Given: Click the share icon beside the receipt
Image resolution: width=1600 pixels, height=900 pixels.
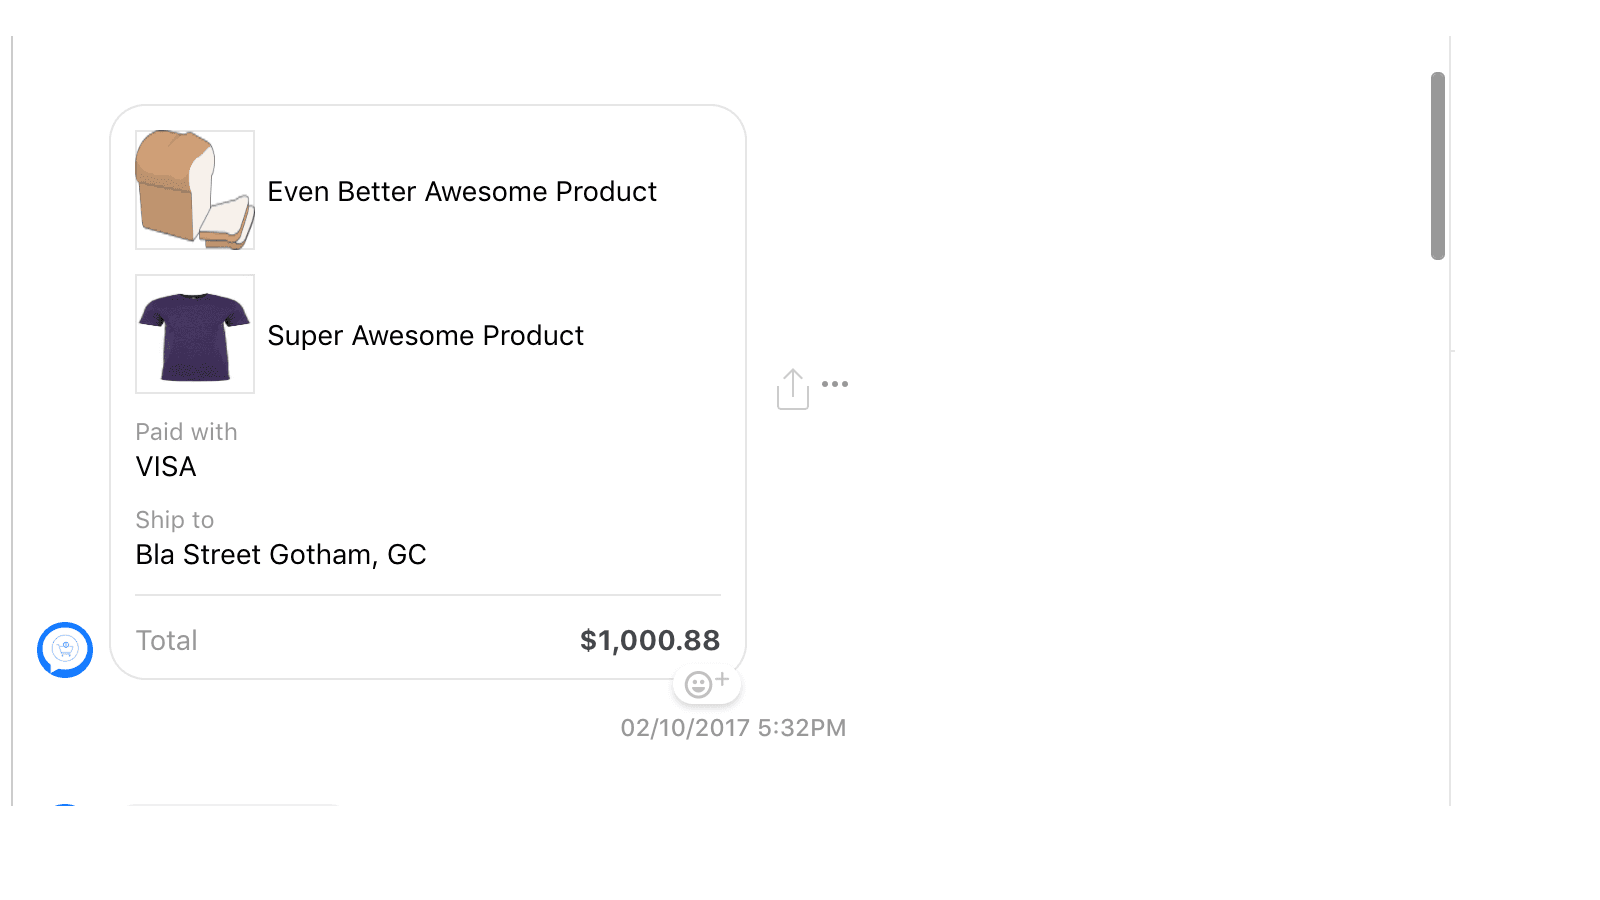Looking at the screenshot, I should [x=793, y=389].
